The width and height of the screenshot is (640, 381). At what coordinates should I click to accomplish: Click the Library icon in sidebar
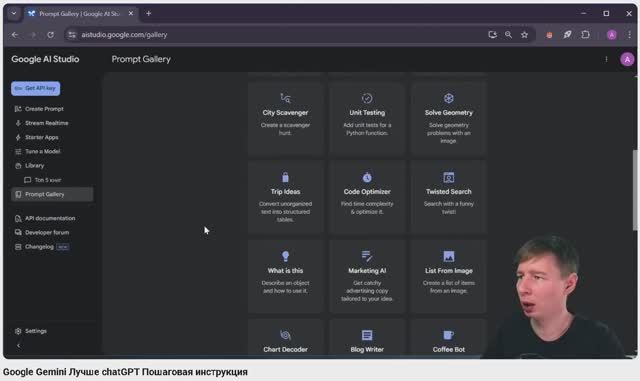point(18,166)
